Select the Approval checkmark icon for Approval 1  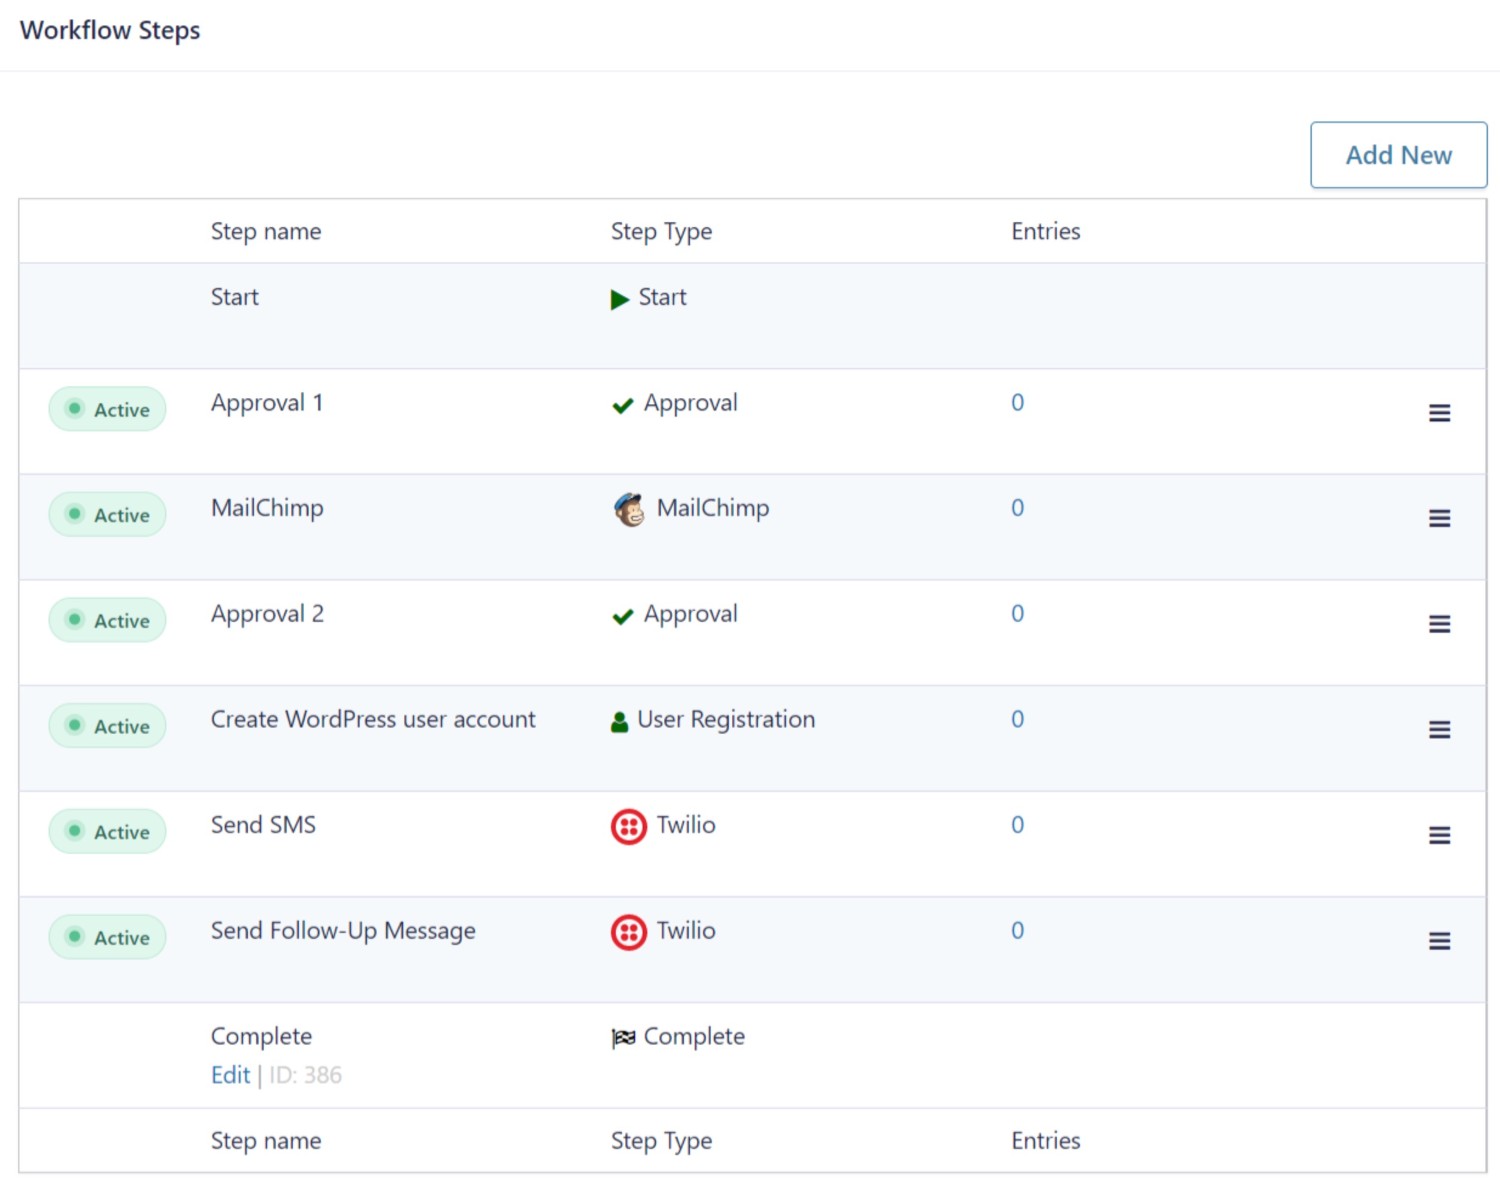pyautogui.click(x=622, y=406)
